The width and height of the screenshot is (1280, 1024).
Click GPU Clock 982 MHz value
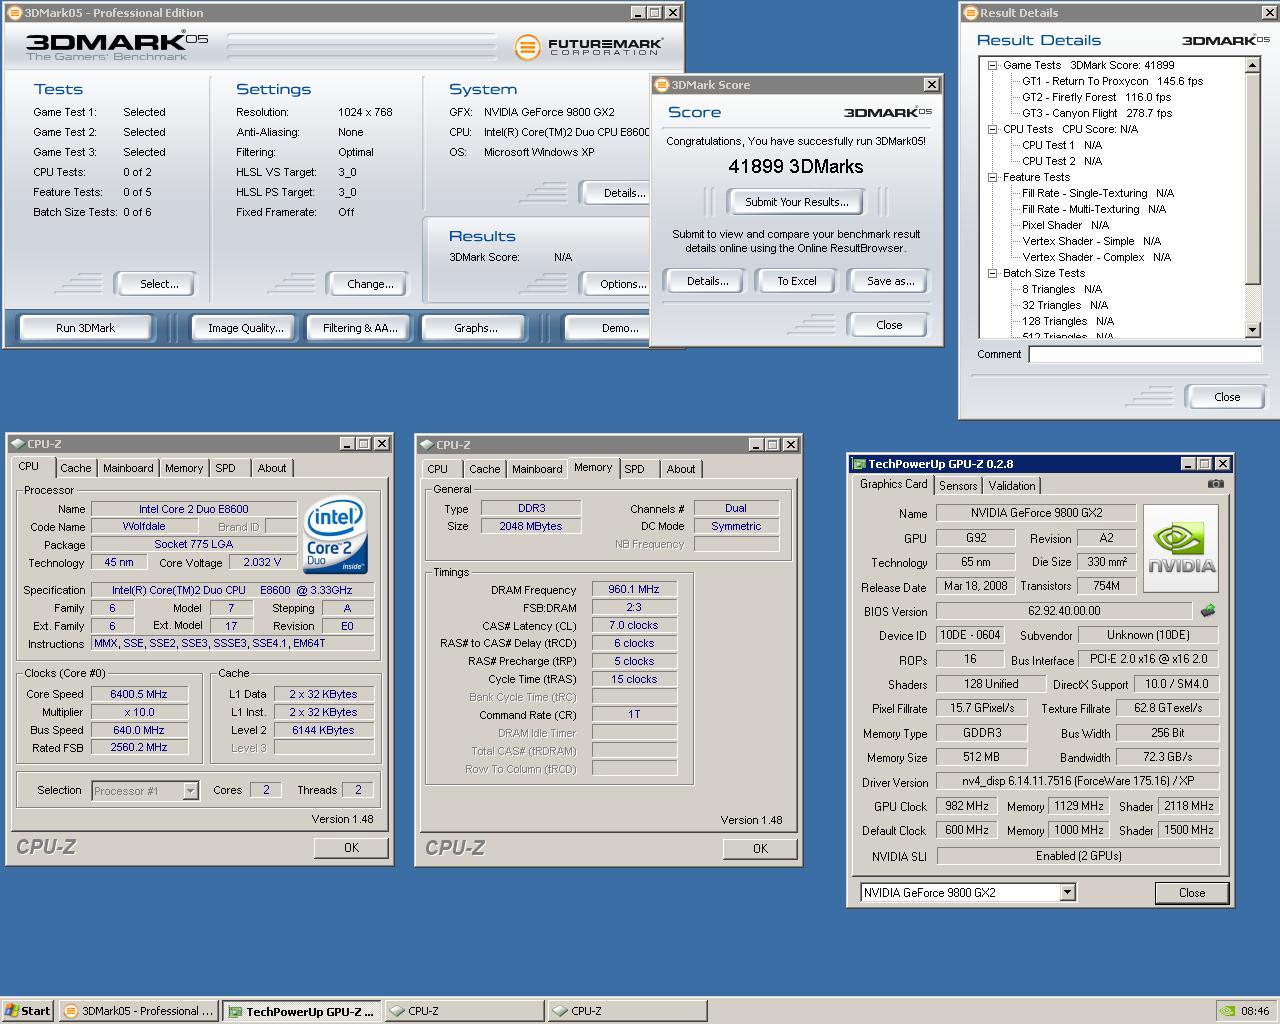click(967, 806)
